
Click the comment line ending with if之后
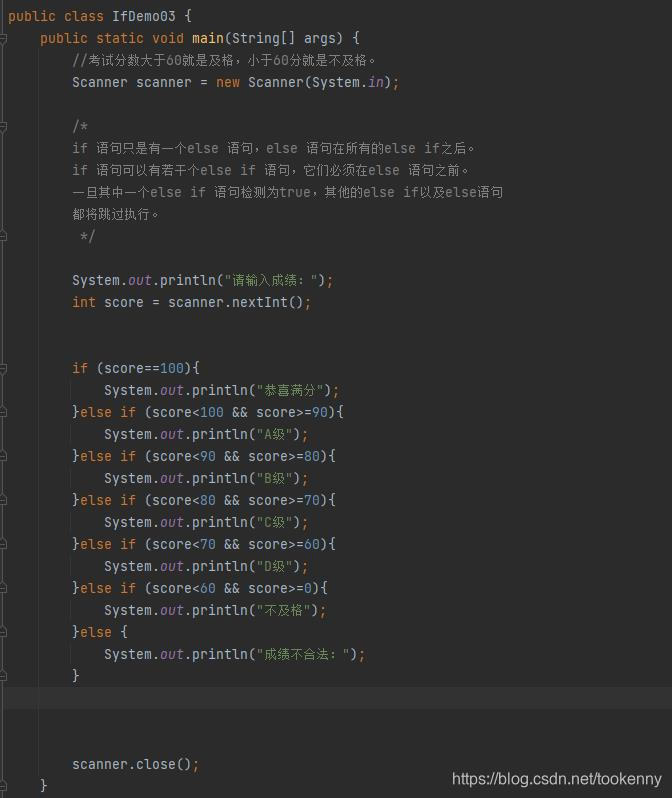[273, 148]
